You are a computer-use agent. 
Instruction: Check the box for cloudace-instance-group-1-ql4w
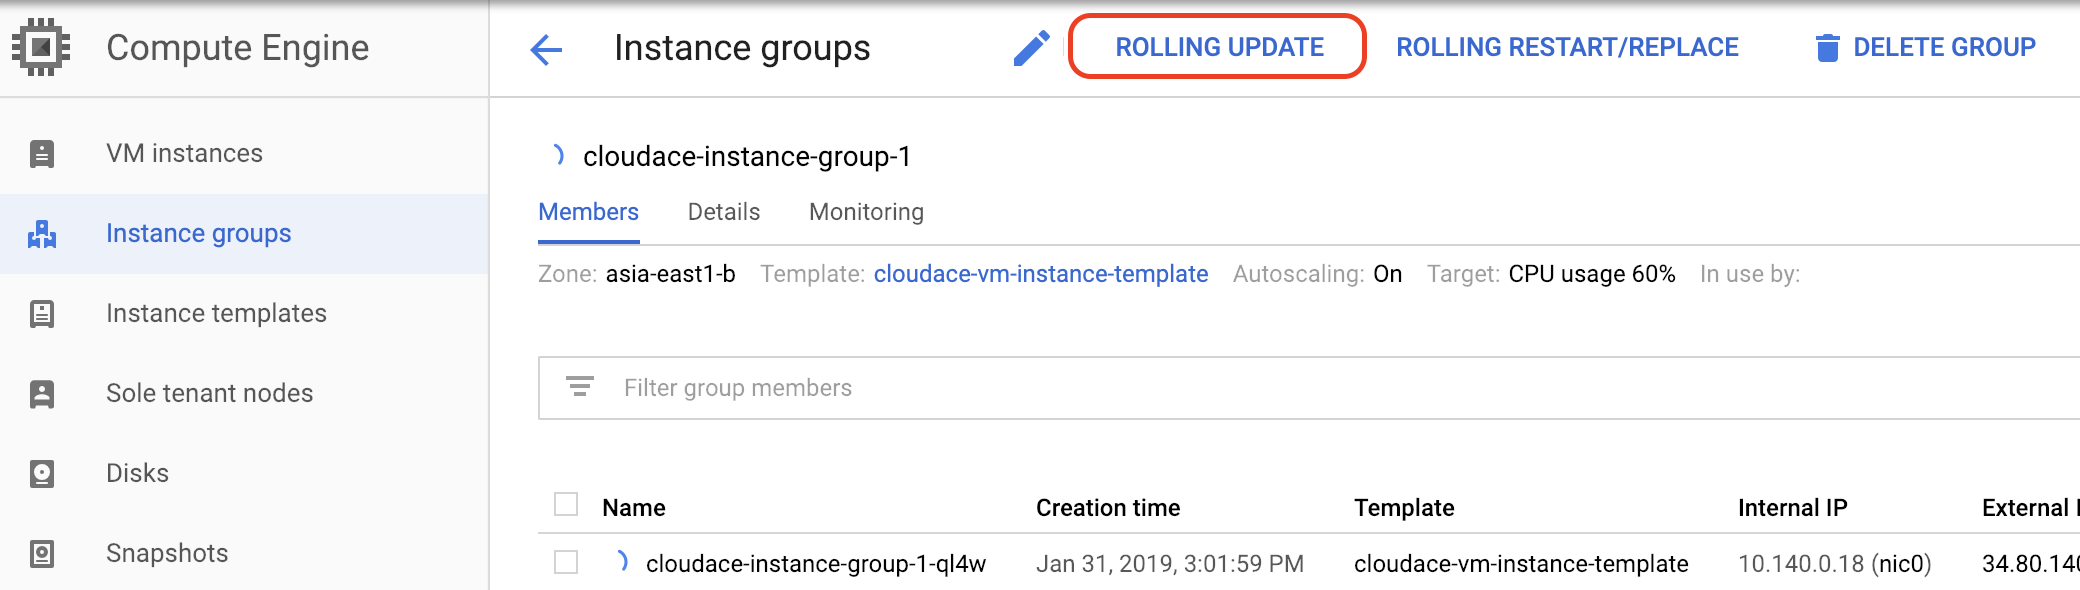(x=566, y=562)
